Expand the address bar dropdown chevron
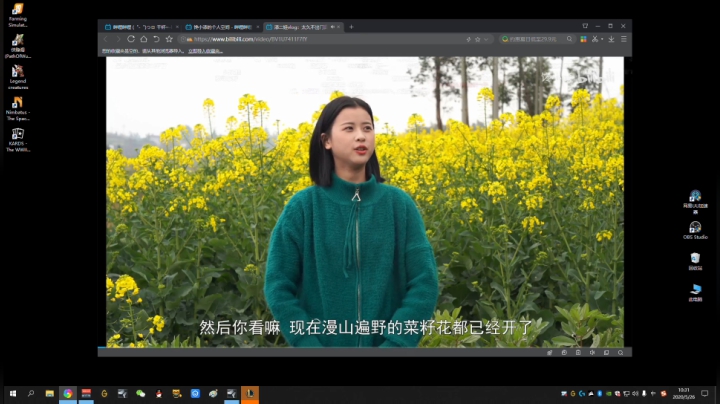 click(x=486, y=39)
